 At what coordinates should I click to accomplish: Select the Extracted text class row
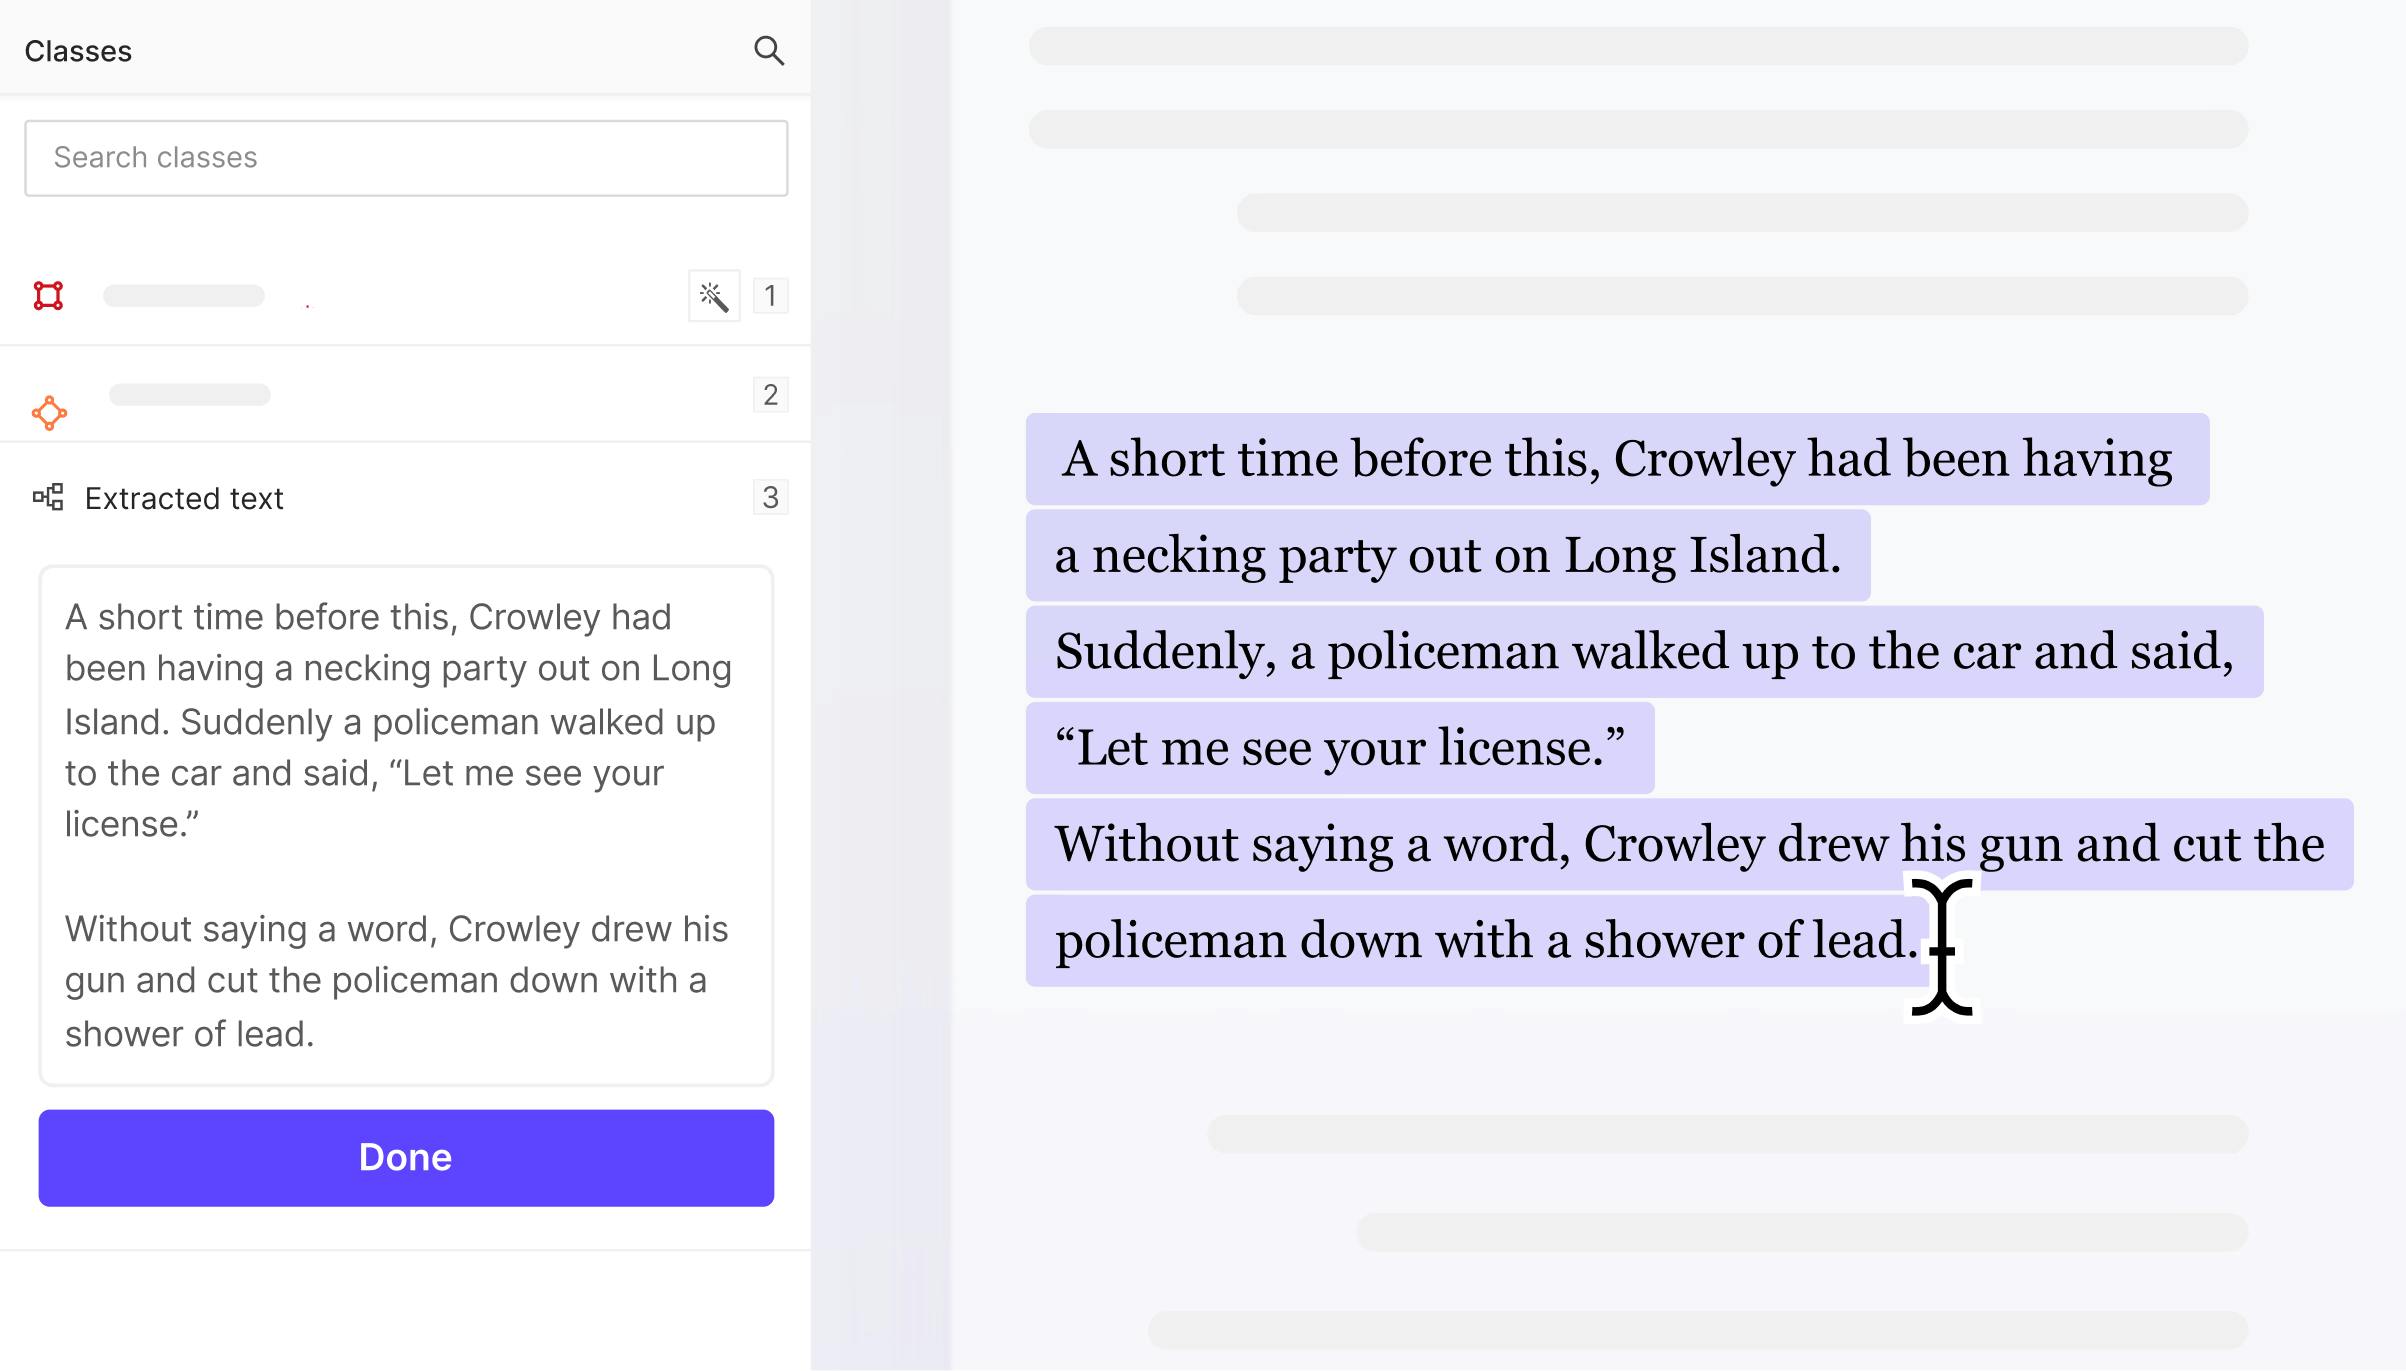click(406, 497)
